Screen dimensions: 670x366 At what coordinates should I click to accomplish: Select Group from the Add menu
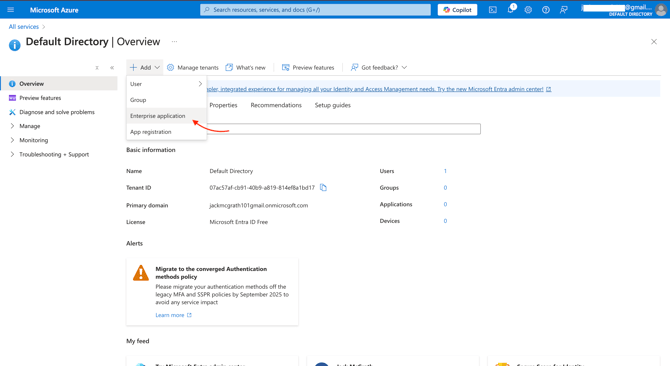[x=166, y=100]
